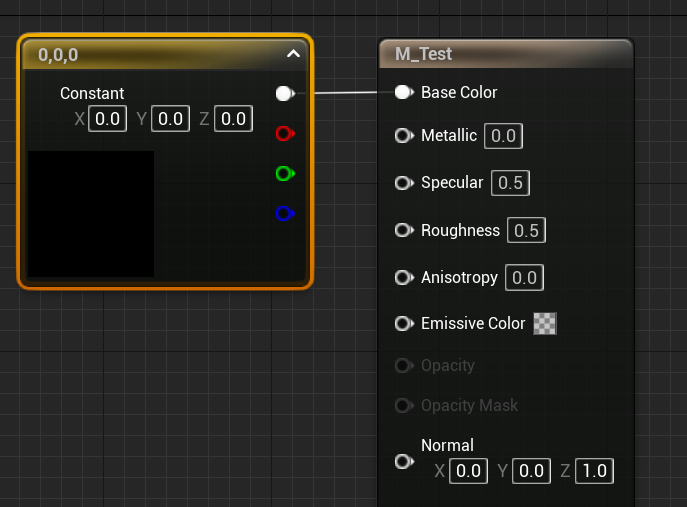Click the Metallic label

449,135
